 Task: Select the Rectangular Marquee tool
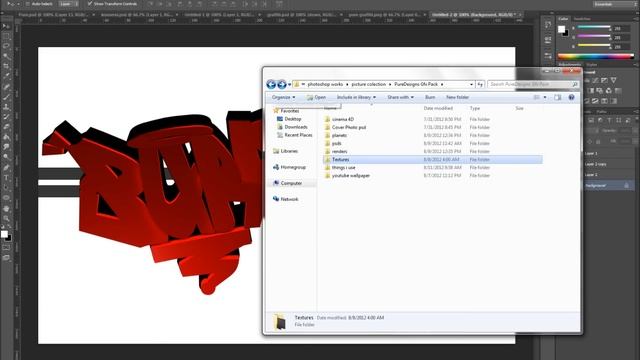[x=6, y=36]
